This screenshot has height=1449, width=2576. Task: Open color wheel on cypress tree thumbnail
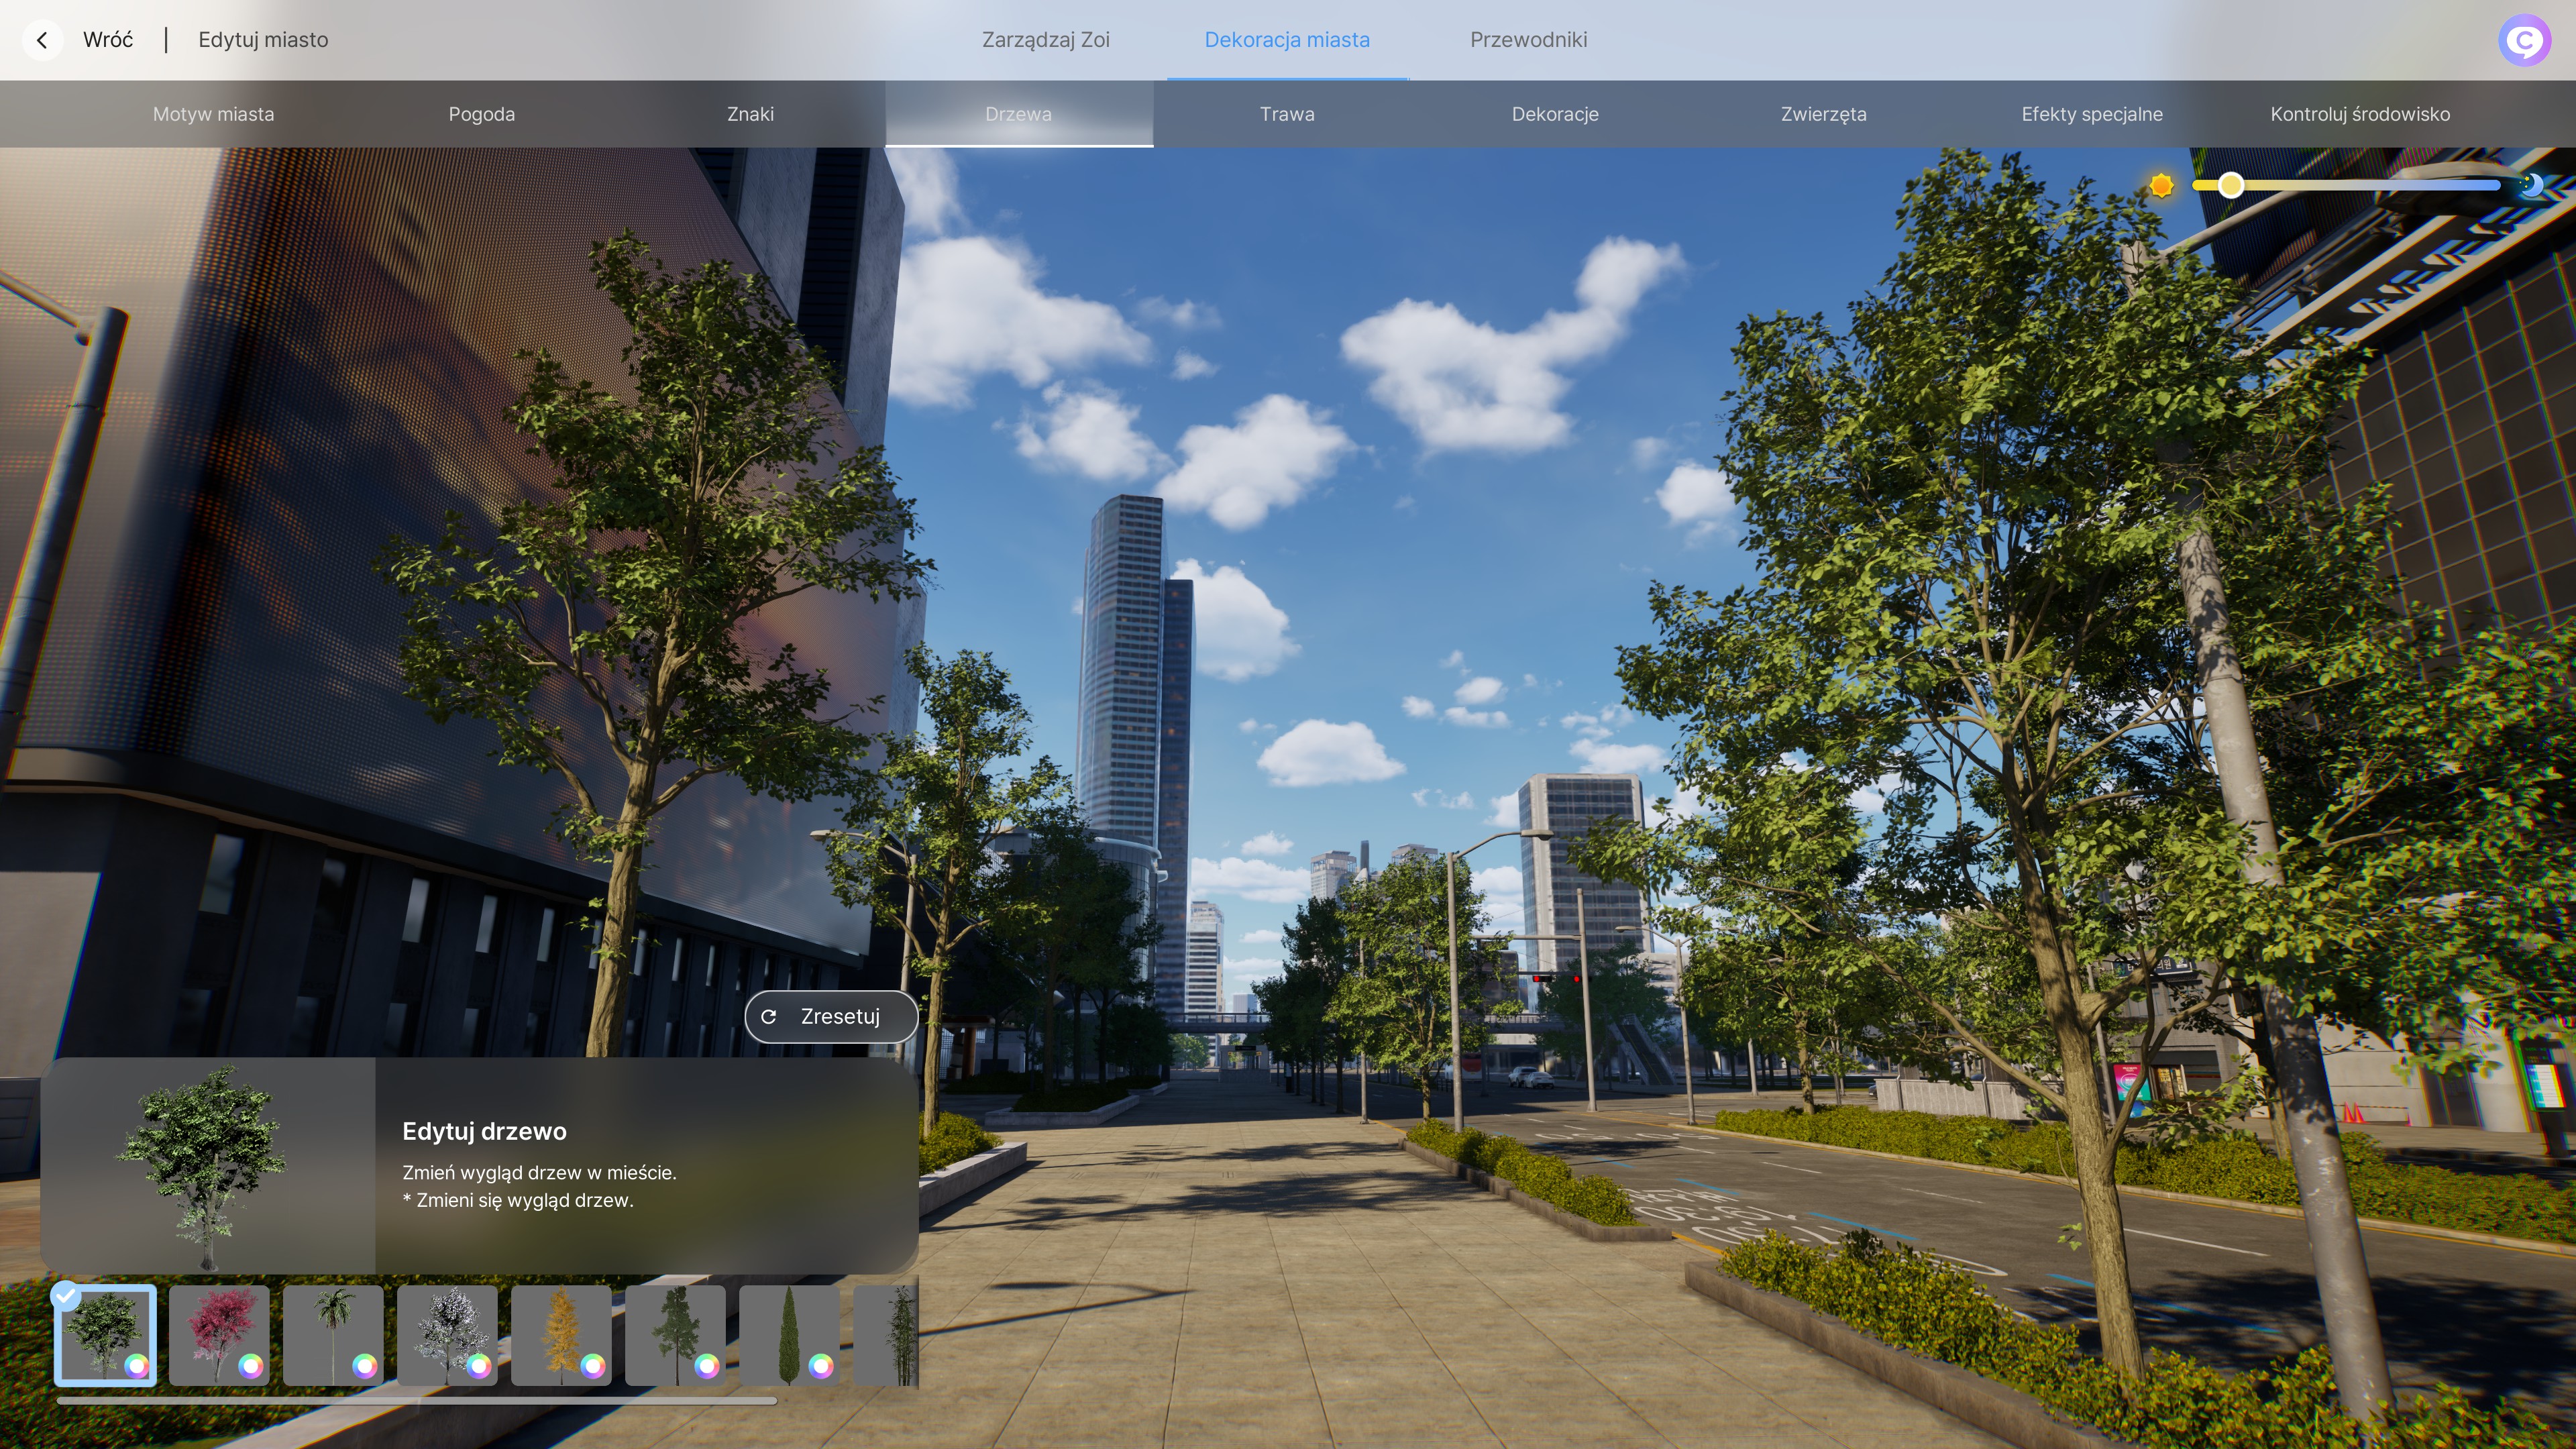click(821, 1365)
